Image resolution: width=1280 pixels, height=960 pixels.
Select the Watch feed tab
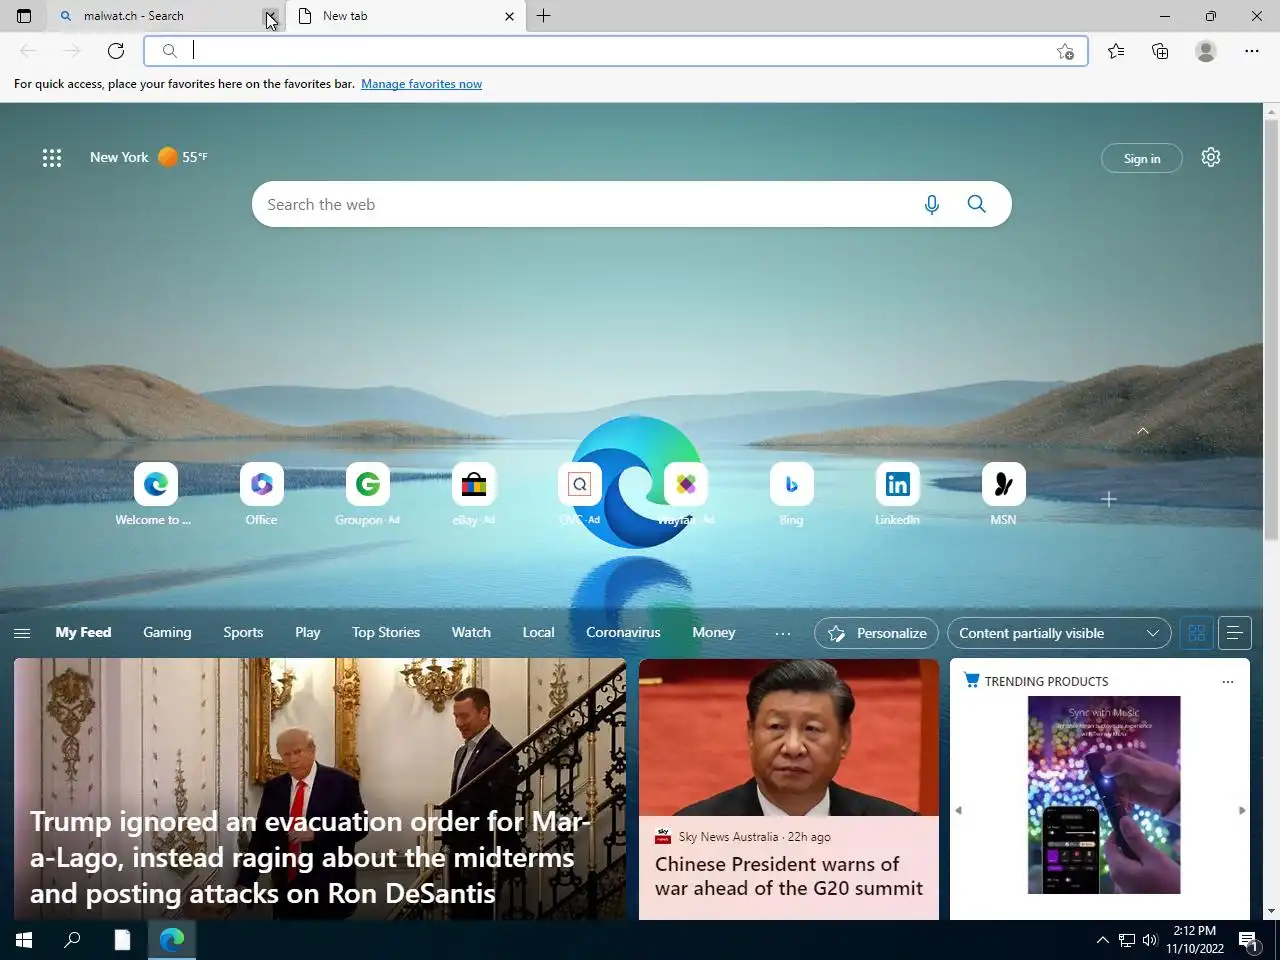click(x=471, y=633)
